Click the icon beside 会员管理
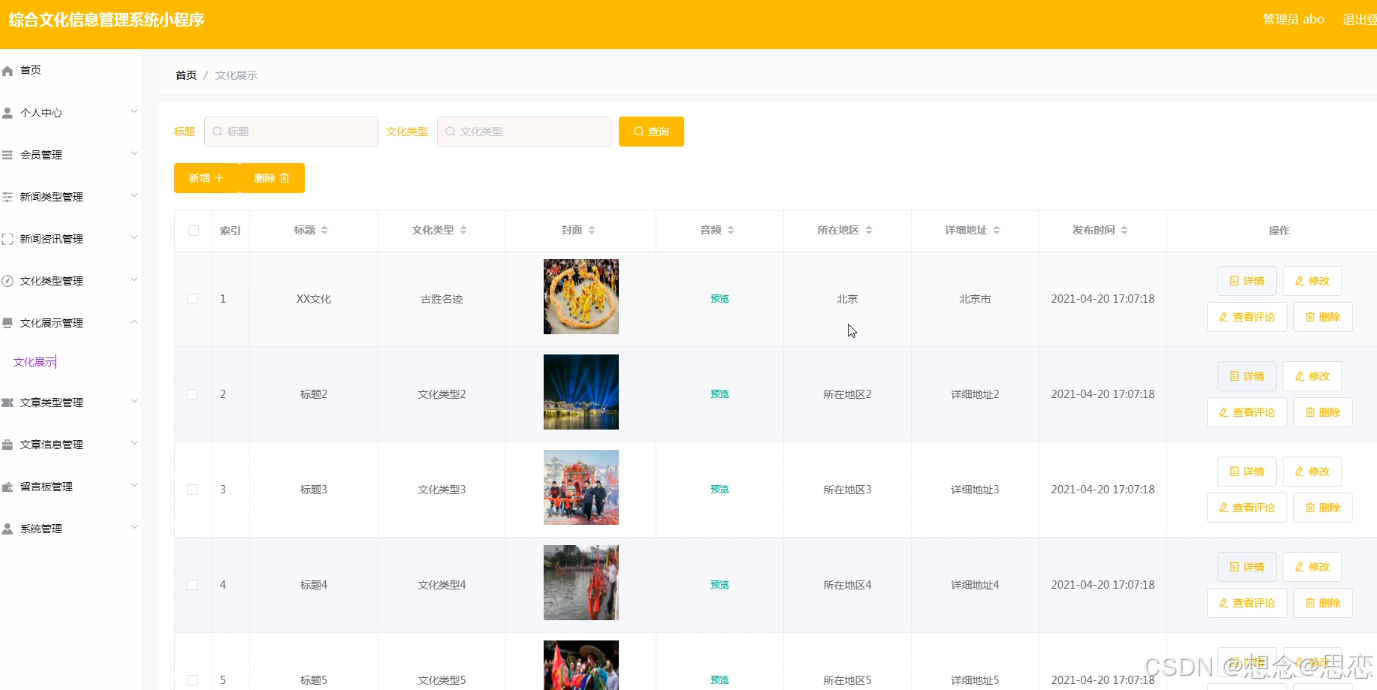This screenshot has height=690, width=1377. 8,155
